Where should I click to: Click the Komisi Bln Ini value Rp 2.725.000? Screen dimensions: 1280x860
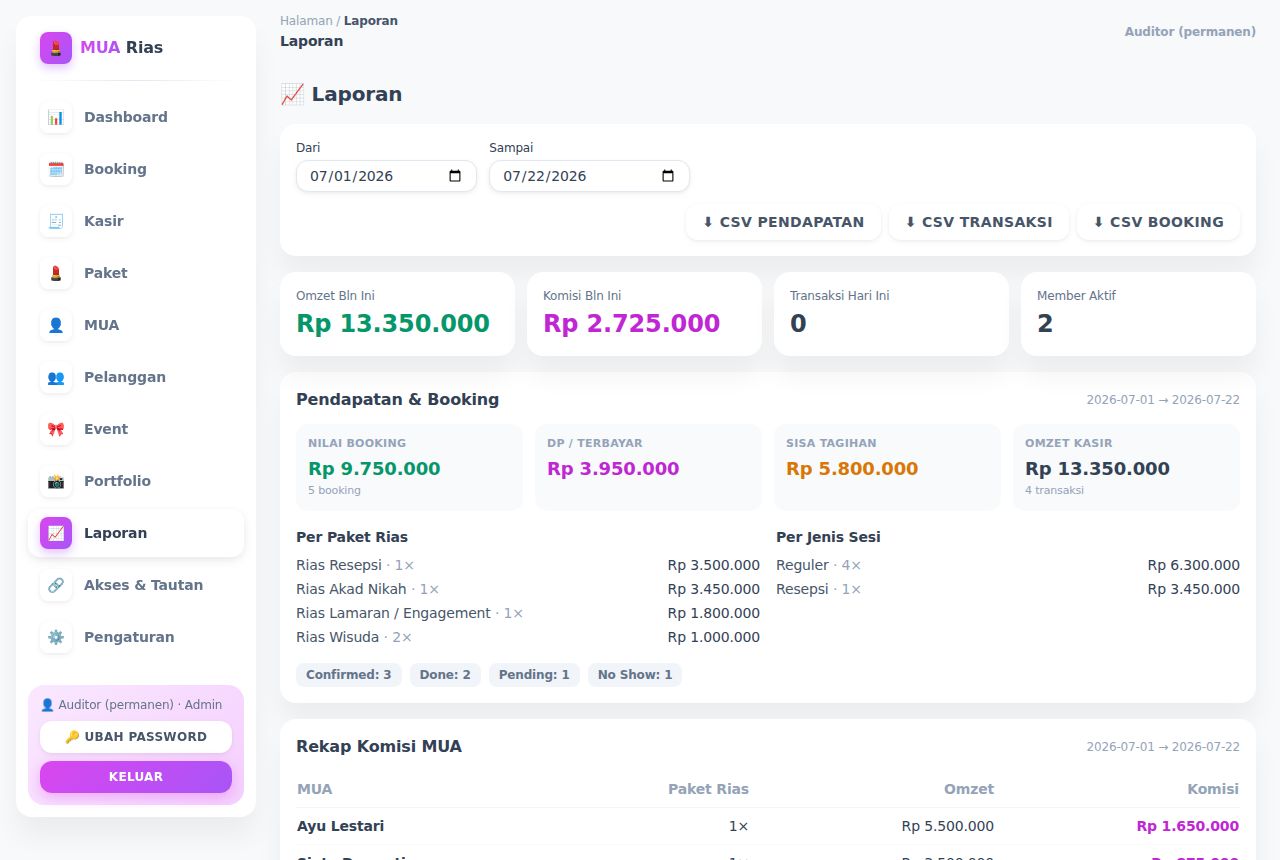[631, 324]
